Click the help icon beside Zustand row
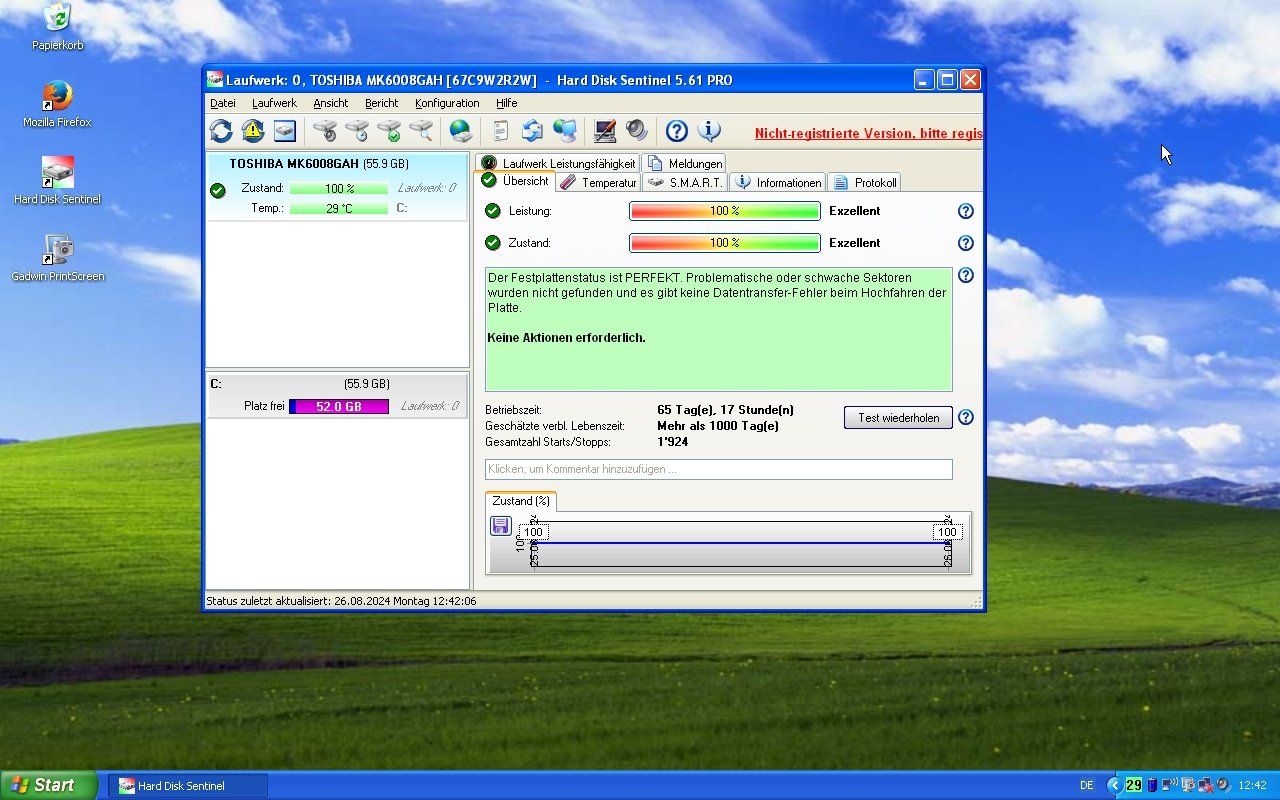This screenshot has width=1280, height=800. (966, 243)
